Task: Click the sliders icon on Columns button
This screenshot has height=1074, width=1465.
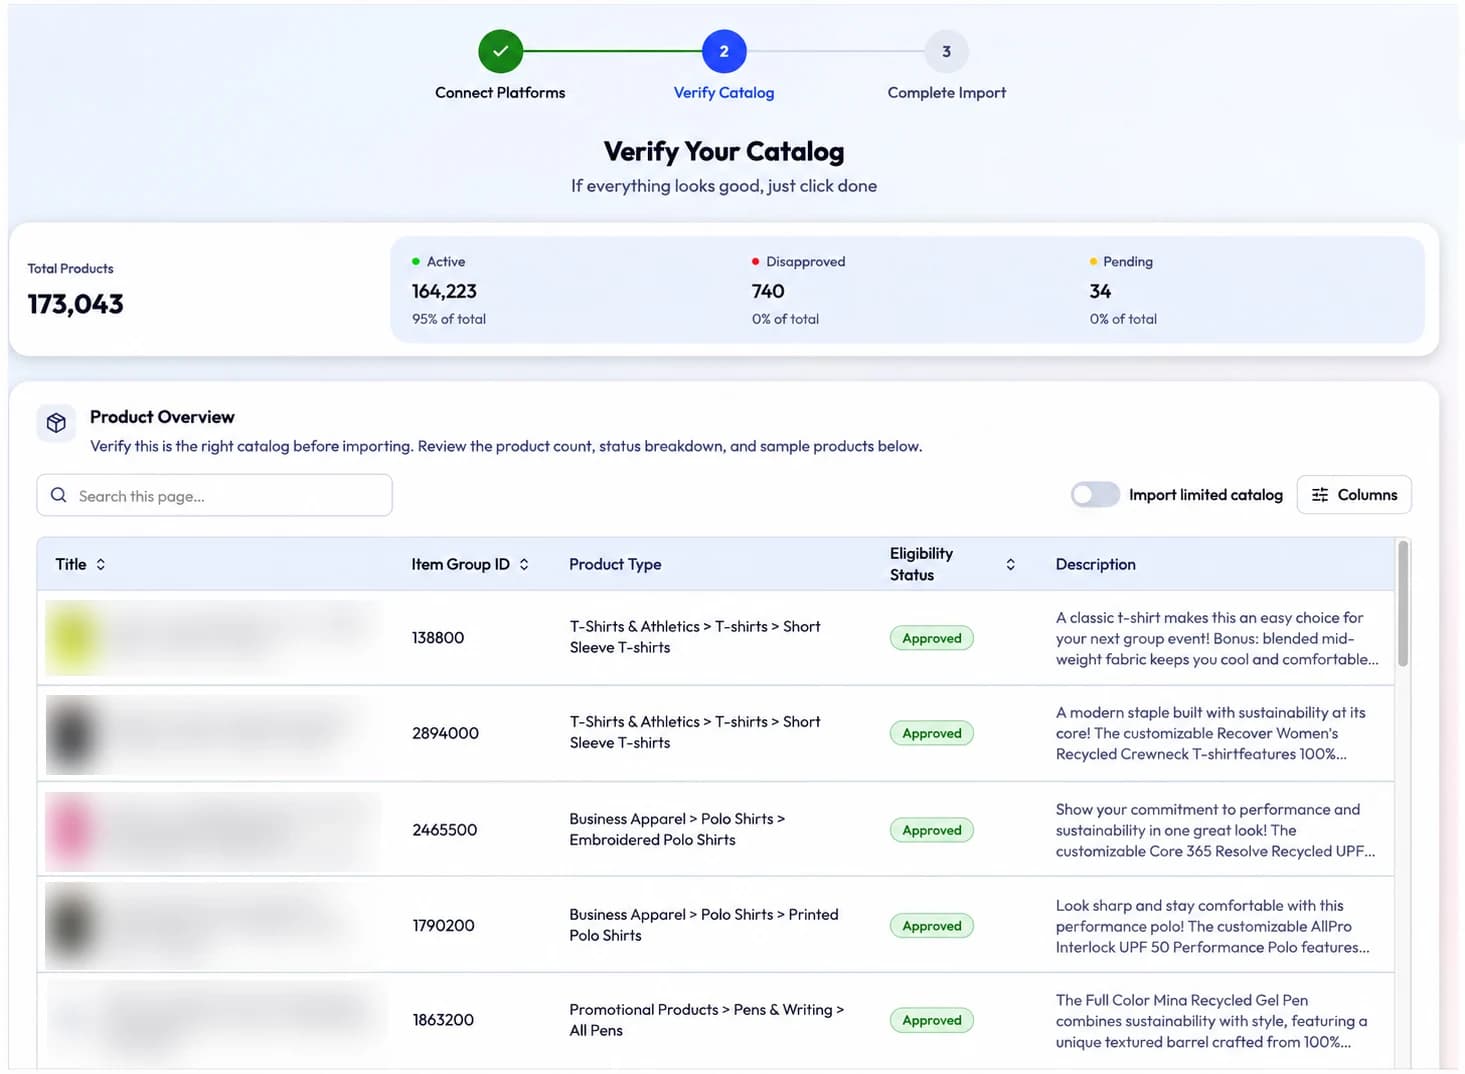Action: coord(1320,495)
